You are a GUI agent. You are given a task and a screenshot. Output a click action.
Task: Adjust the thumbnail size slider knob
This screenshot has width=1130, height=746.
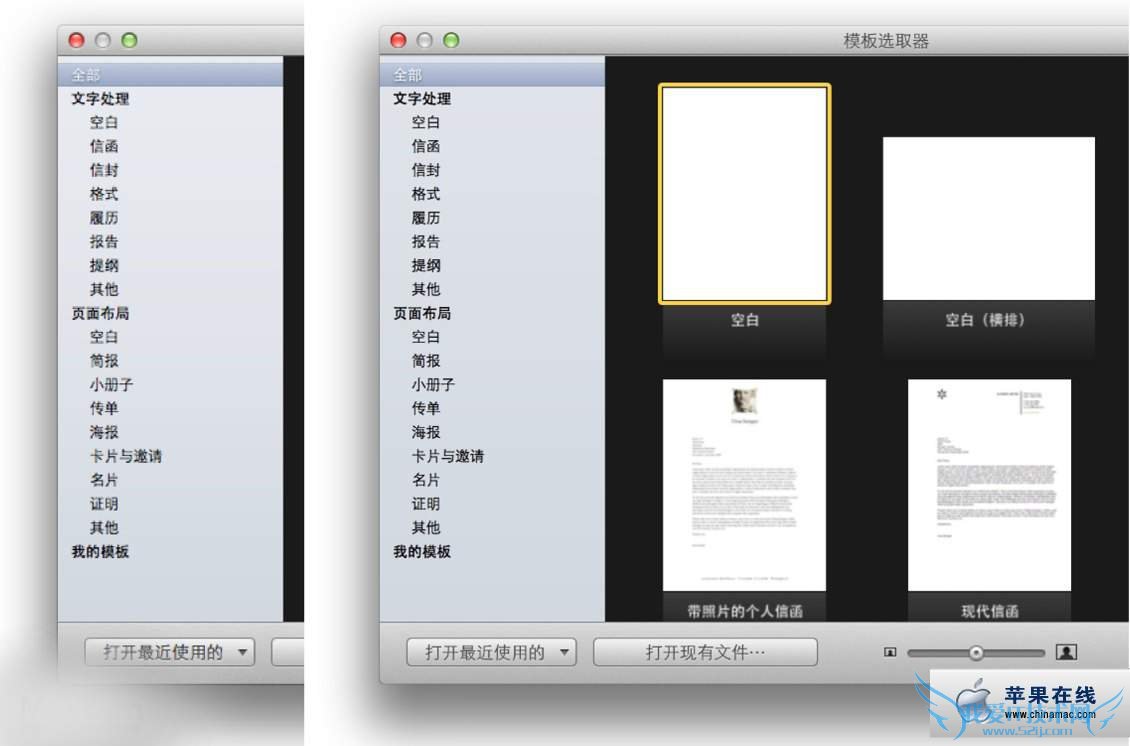pos(975,653)
